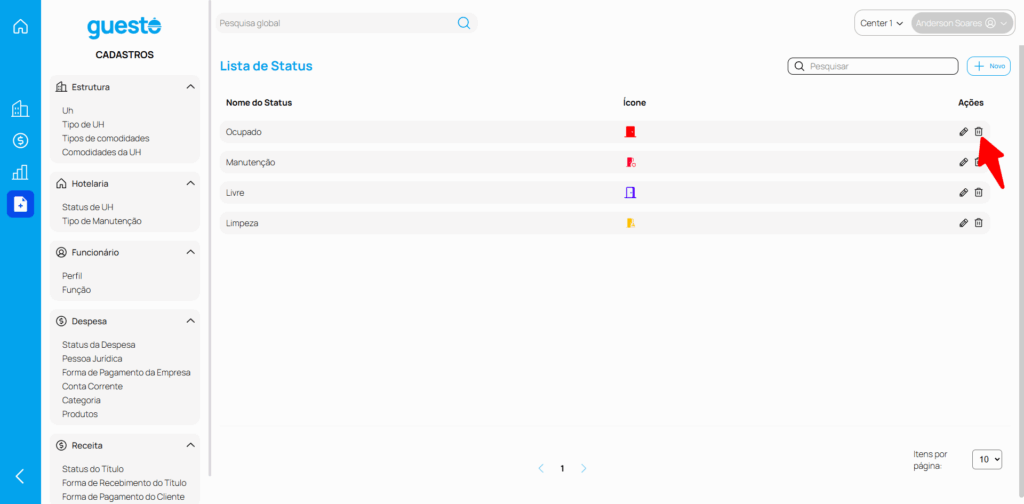Collapse the Estrutura section
Viewport: 1024px width, 504px height.
coord(190,87)
